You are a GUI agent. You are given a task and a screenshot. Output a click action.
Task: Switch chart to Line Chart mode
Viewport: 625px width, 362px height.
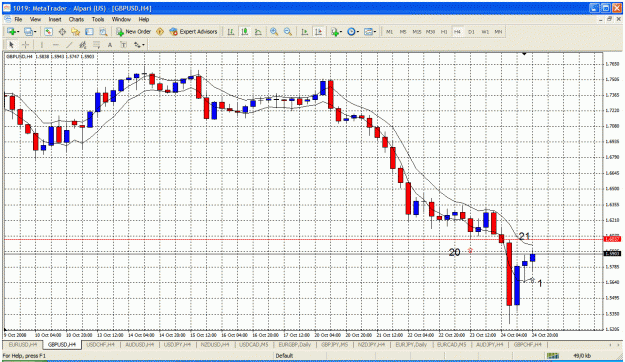click(258, 31)
